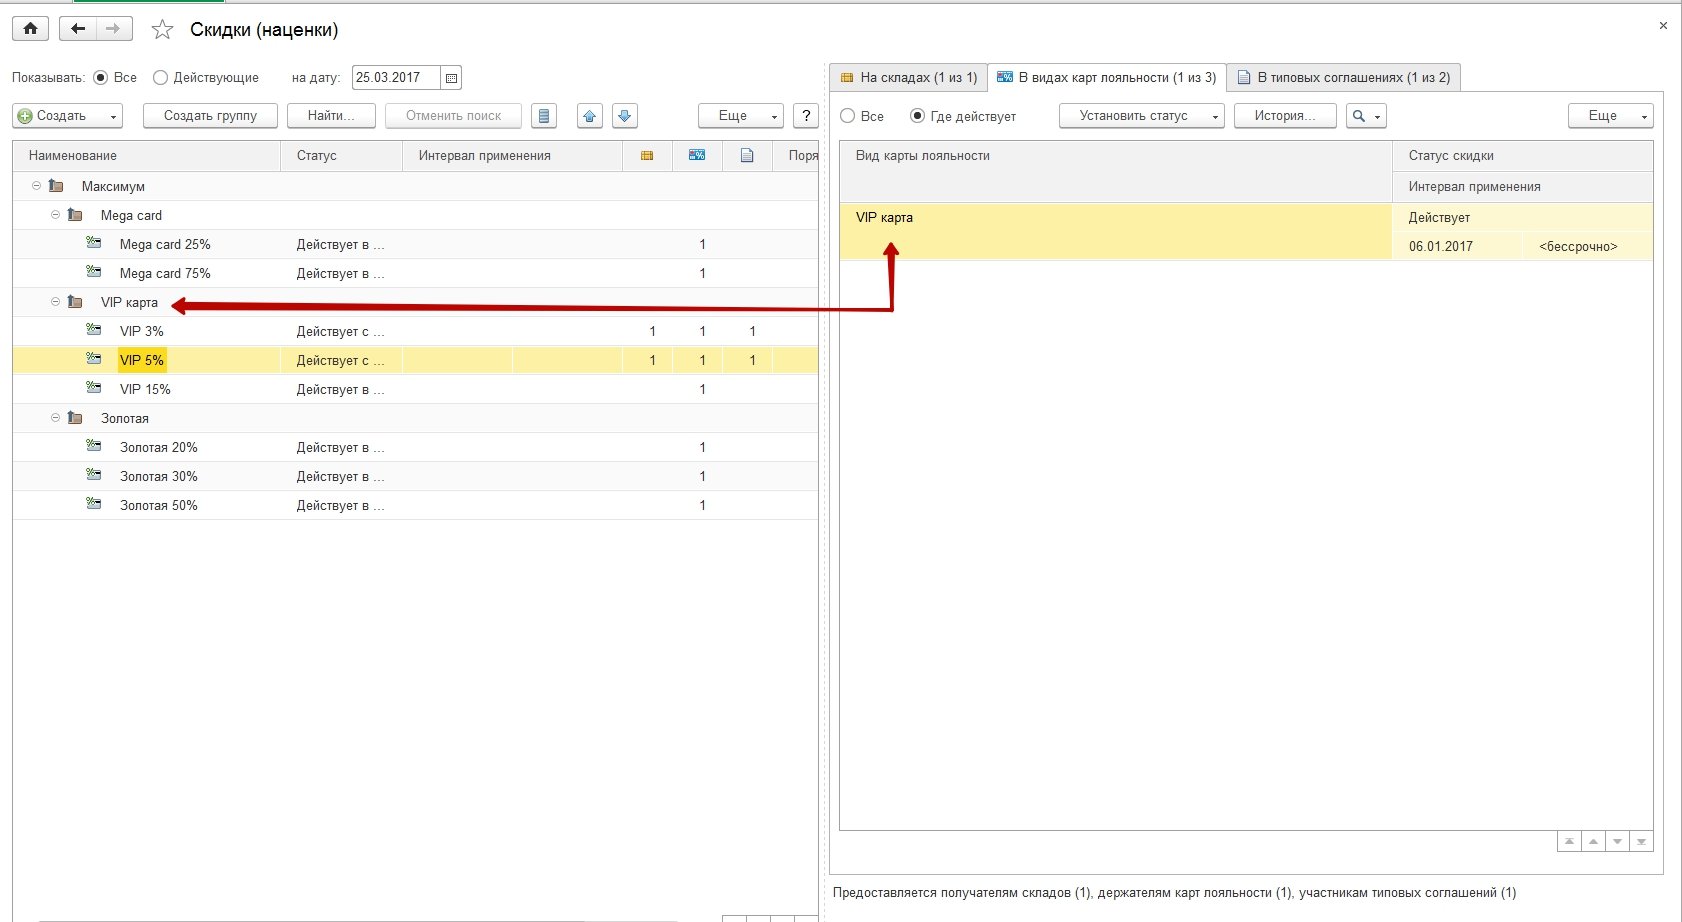Open "В типовых соглашениях (1 из 2)" tab
This screenshot has height=922, width=1682.
1343,78
